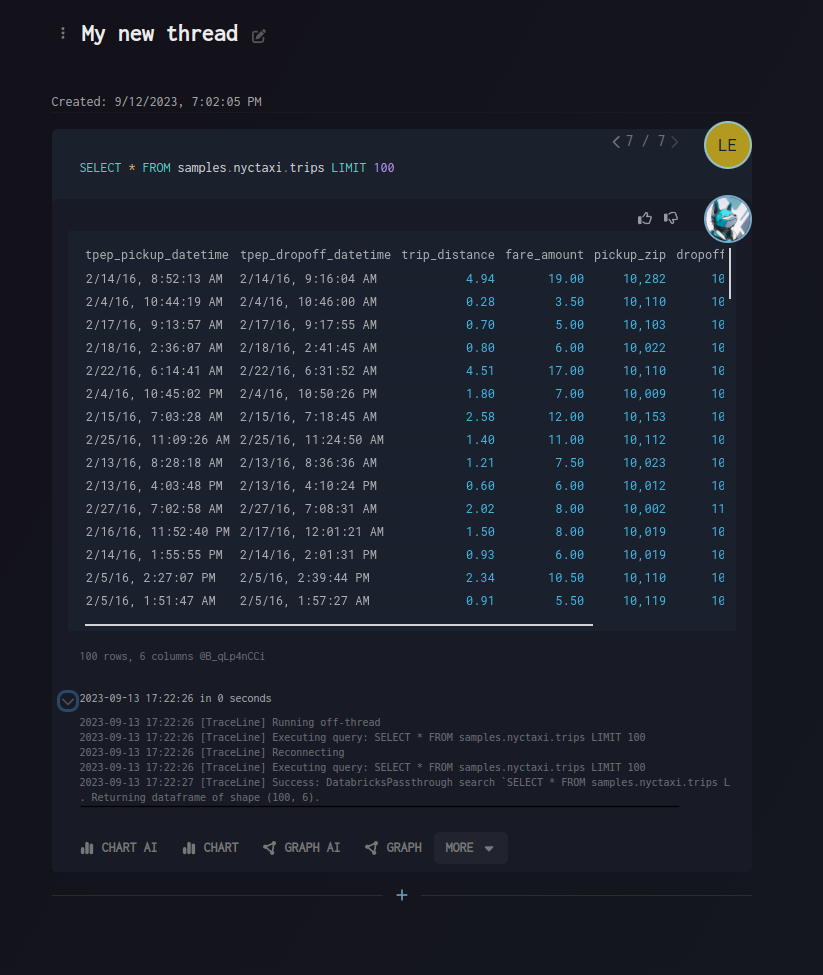The width and height of the screenshot is (823, 975).
Task: Give thumbs down feedback
Action: (x=671, y=218)
